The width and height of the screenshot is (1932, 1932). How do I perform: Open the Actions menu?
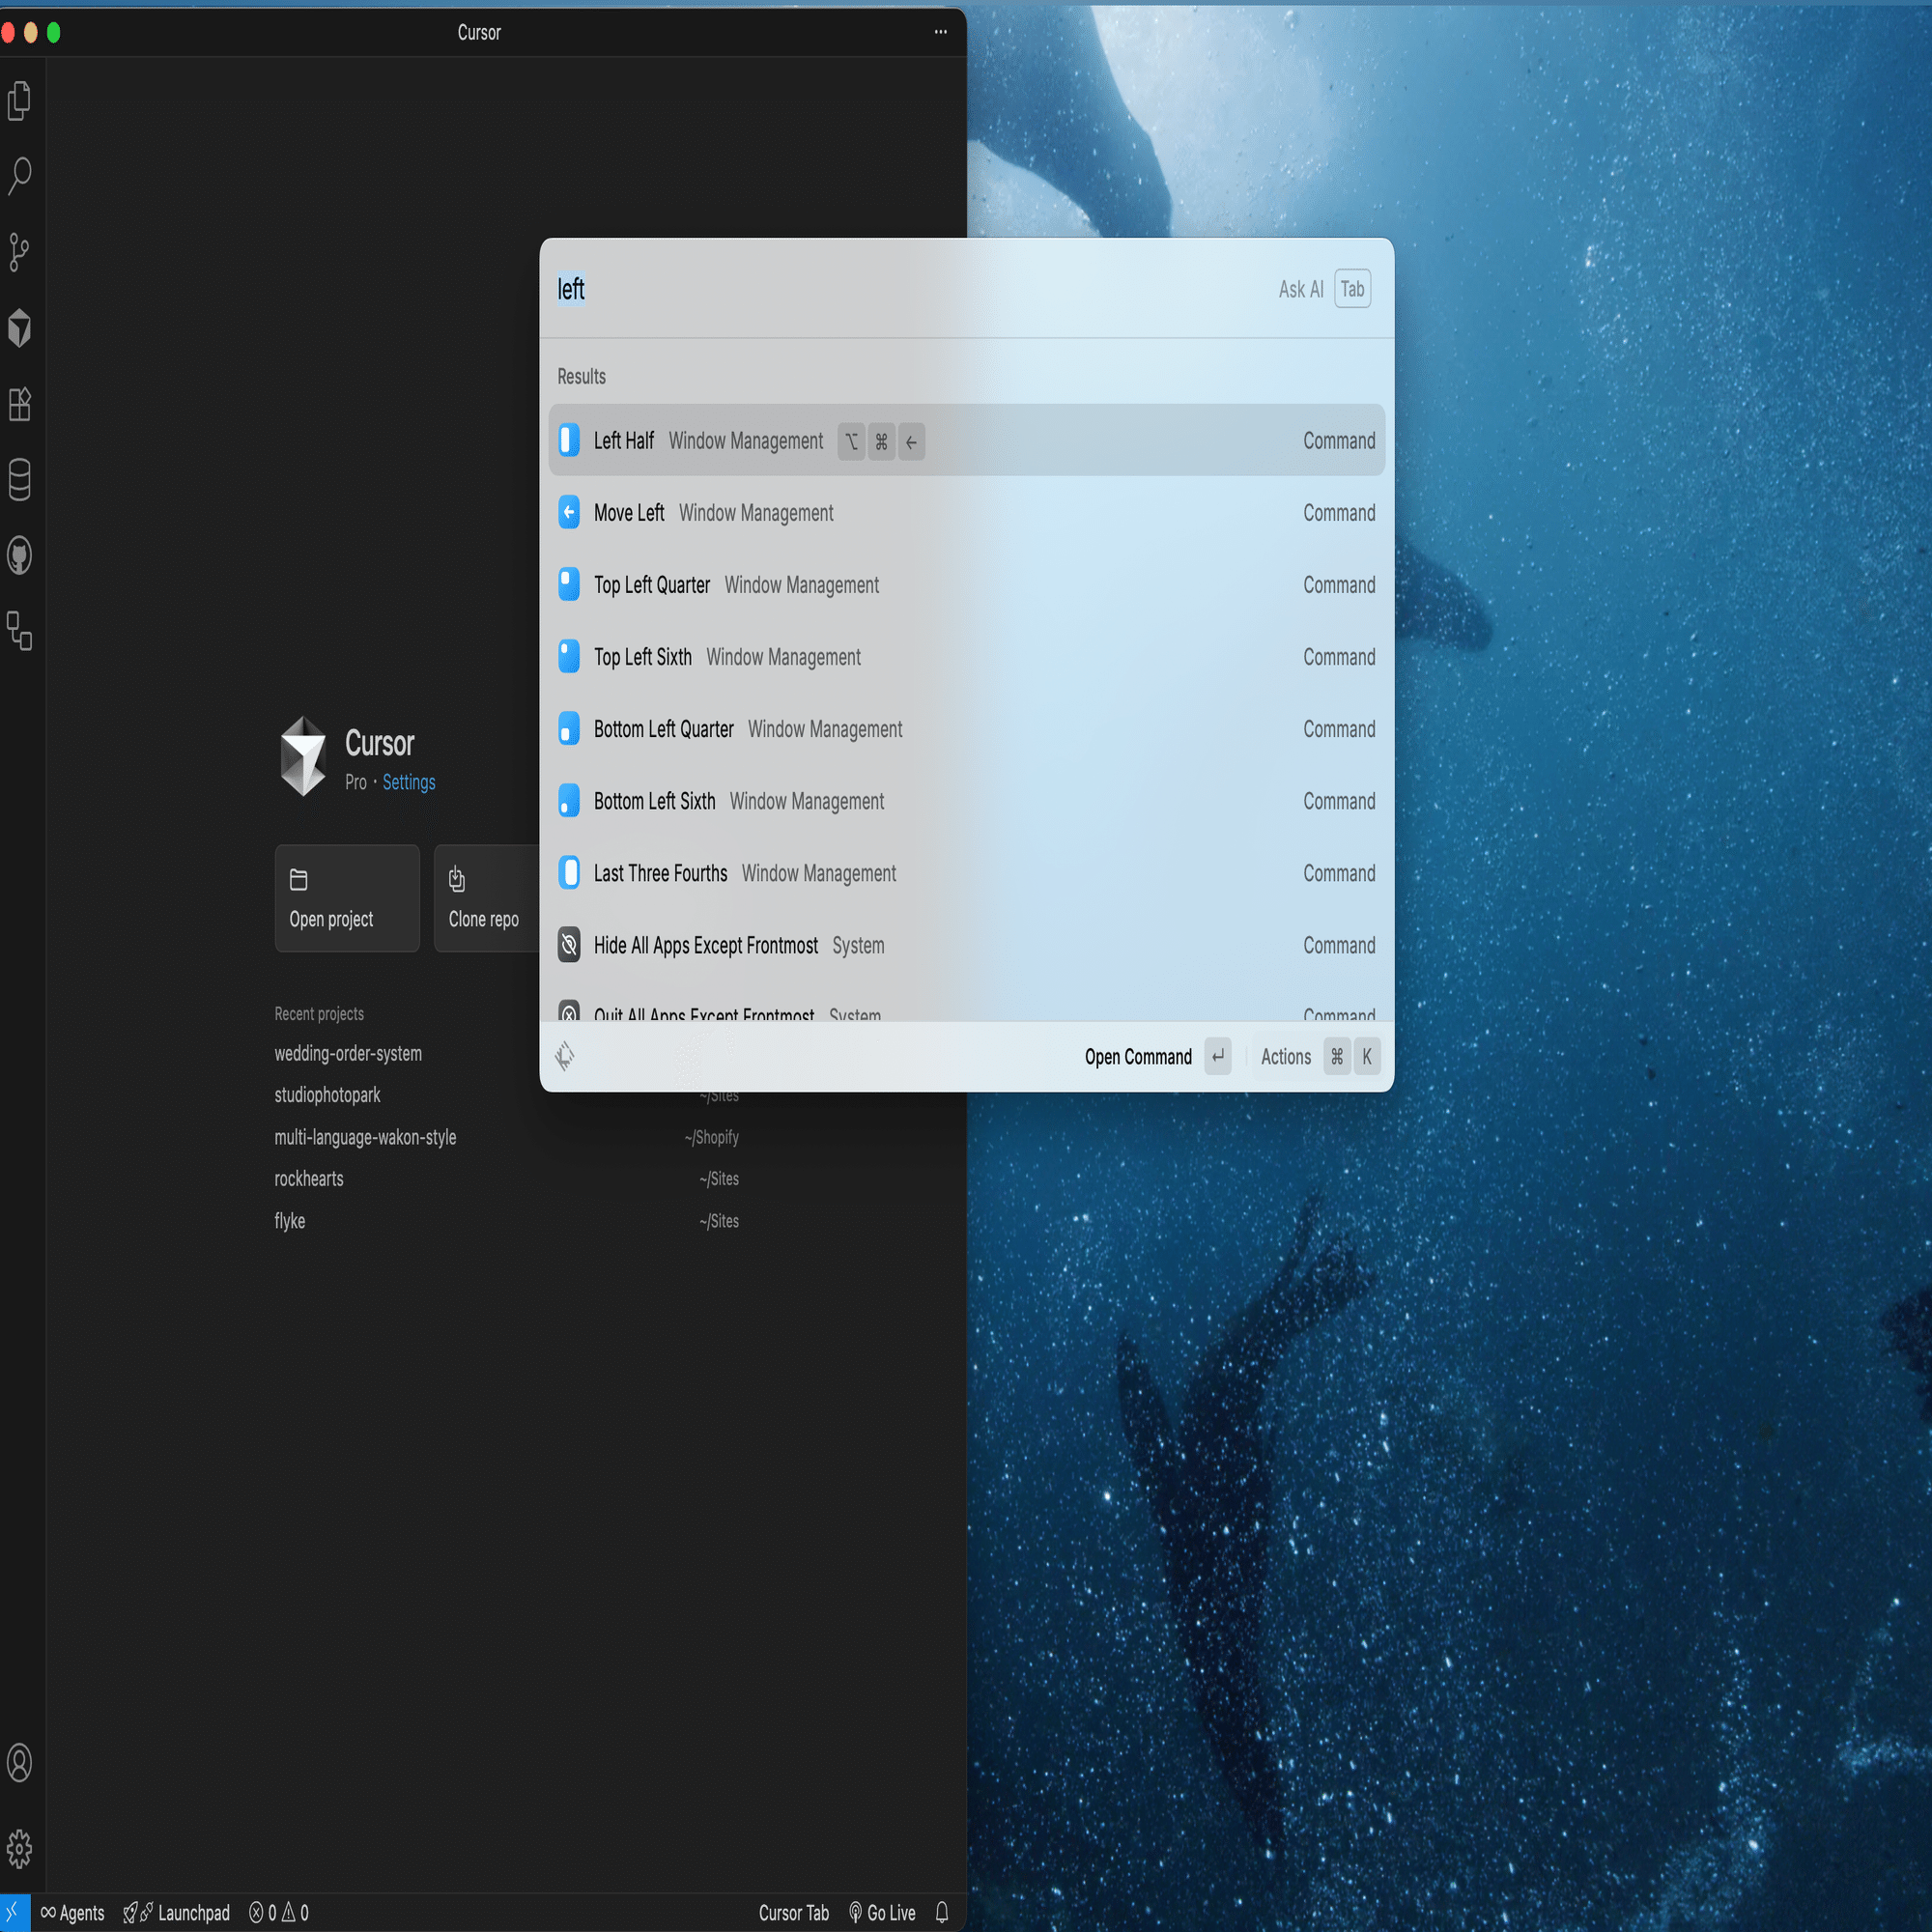(x=1285, y=1057)
